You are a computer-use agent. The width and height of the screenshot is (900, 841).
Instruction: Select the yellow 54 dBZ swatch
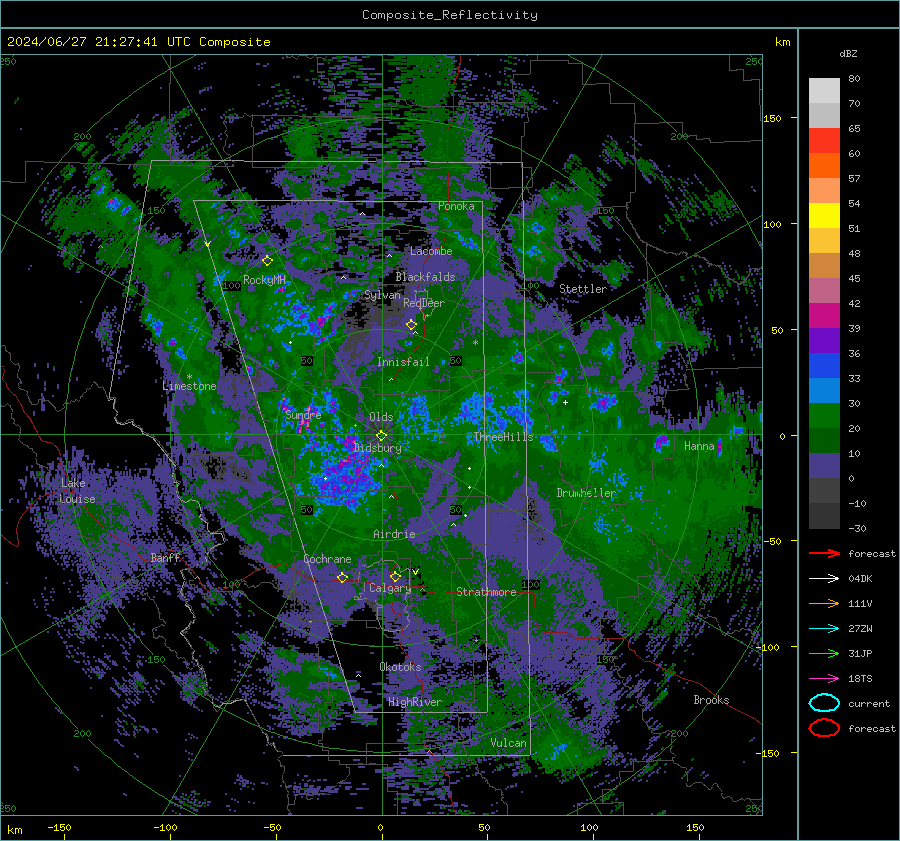pyautogui.click(x=824, y=216)
